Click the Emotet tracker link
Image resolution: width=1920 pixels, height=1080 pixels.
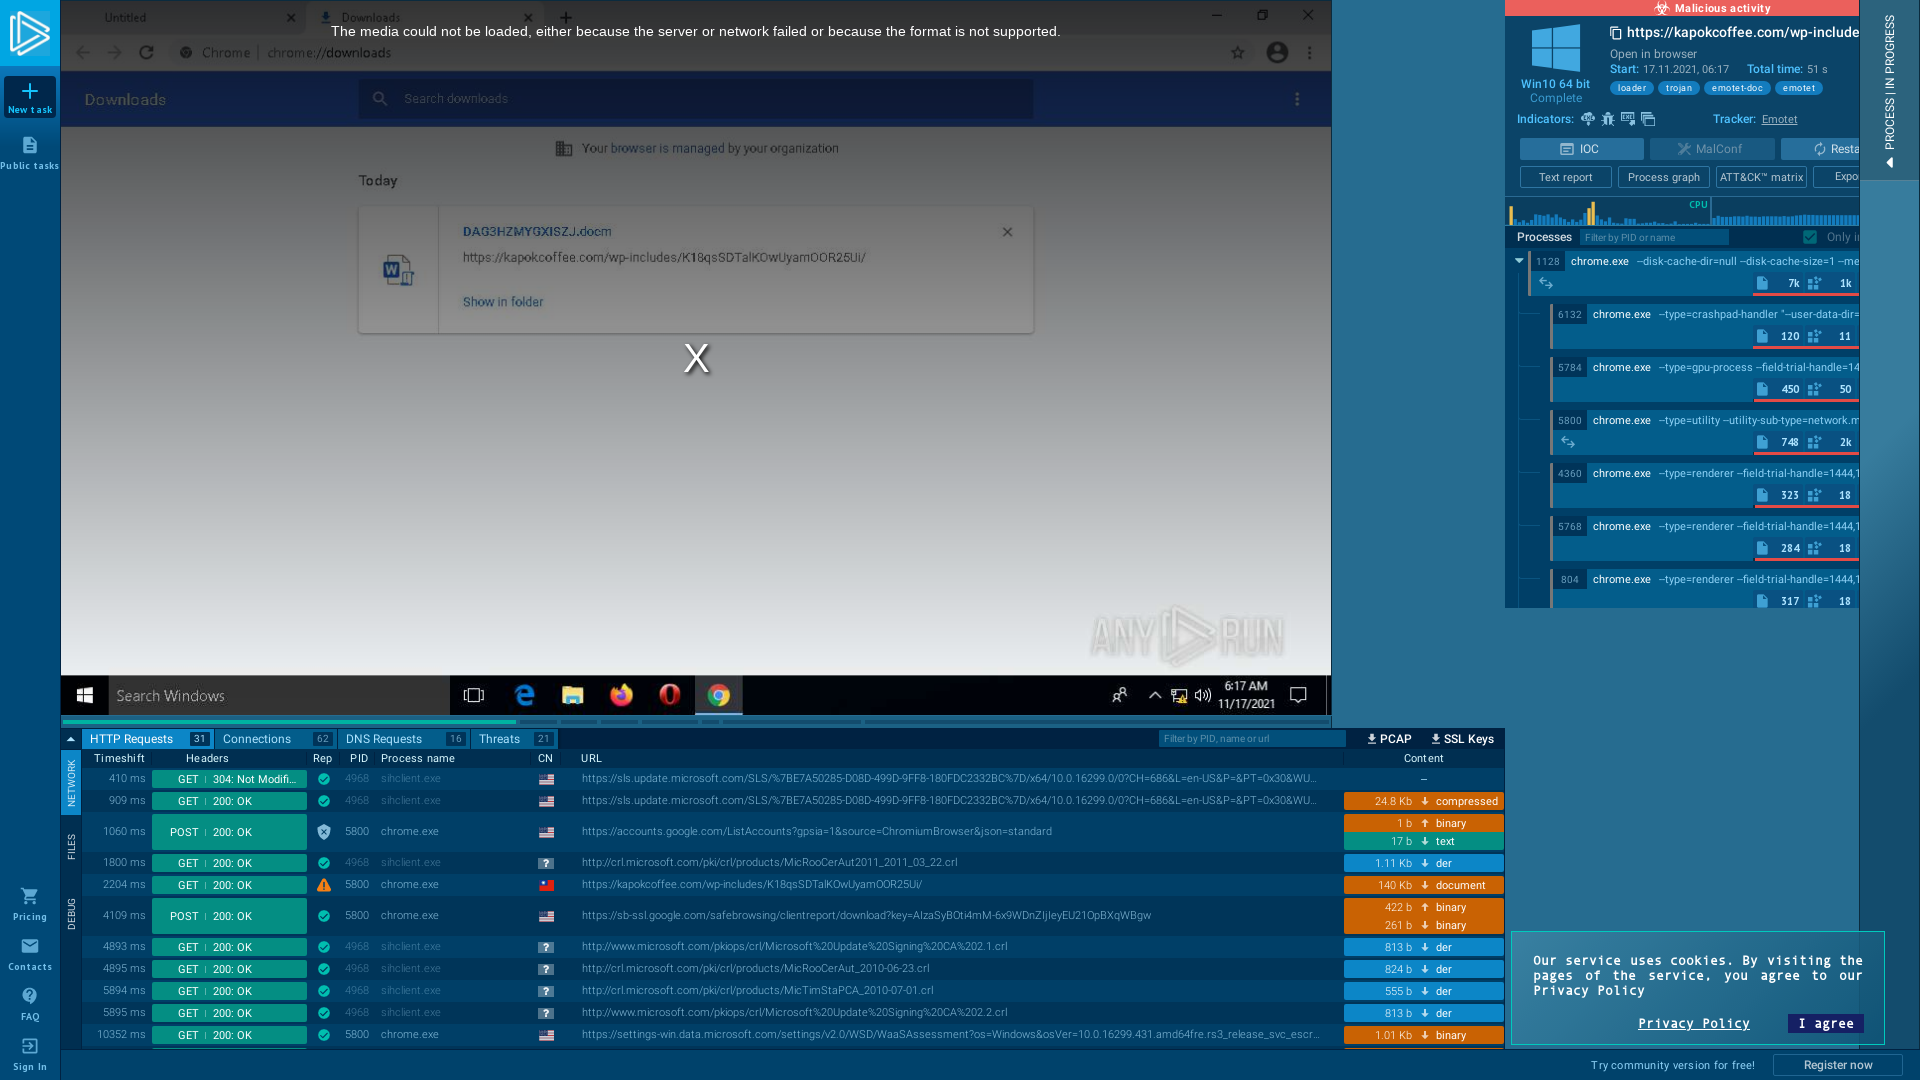point(1779,119)
